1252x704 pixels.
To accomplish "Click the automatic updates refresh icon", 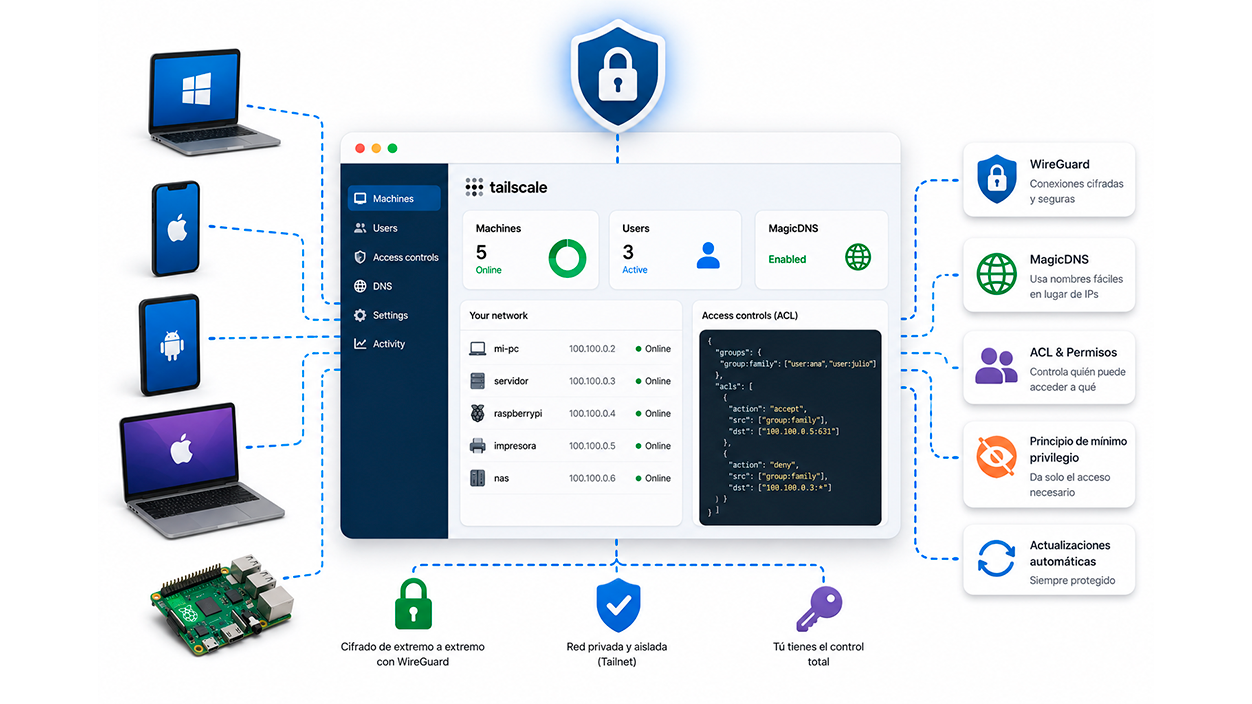I will tap(996, 559).
